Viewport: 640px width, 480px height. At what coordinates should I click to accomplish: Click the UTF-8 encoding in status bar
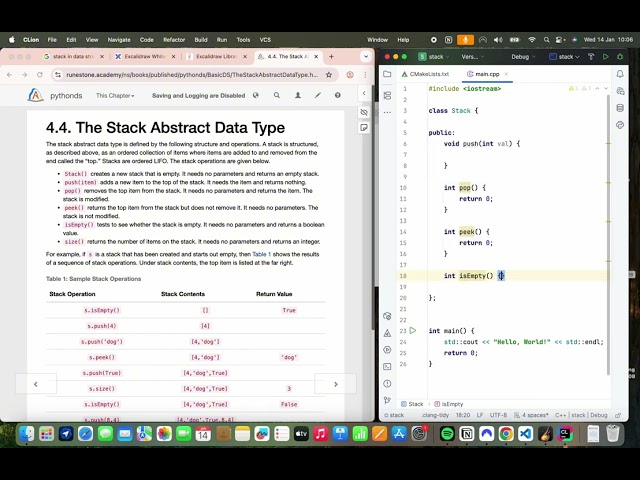coord(498,415)
